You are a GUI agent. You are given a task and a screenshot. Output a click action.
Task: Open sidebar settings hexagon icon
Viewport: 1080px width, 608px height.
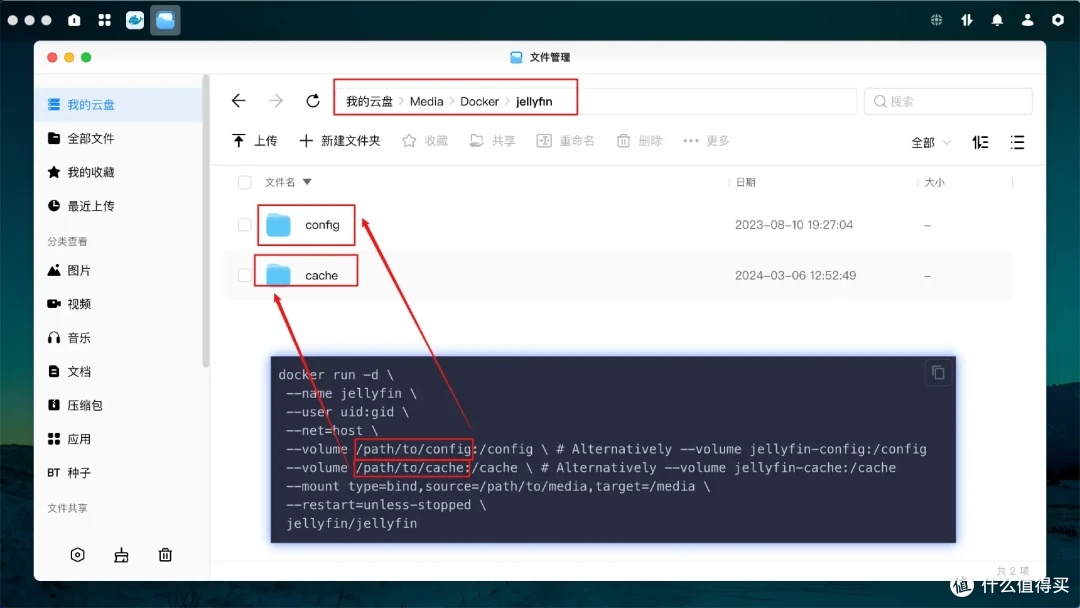[x=78, y=555]
